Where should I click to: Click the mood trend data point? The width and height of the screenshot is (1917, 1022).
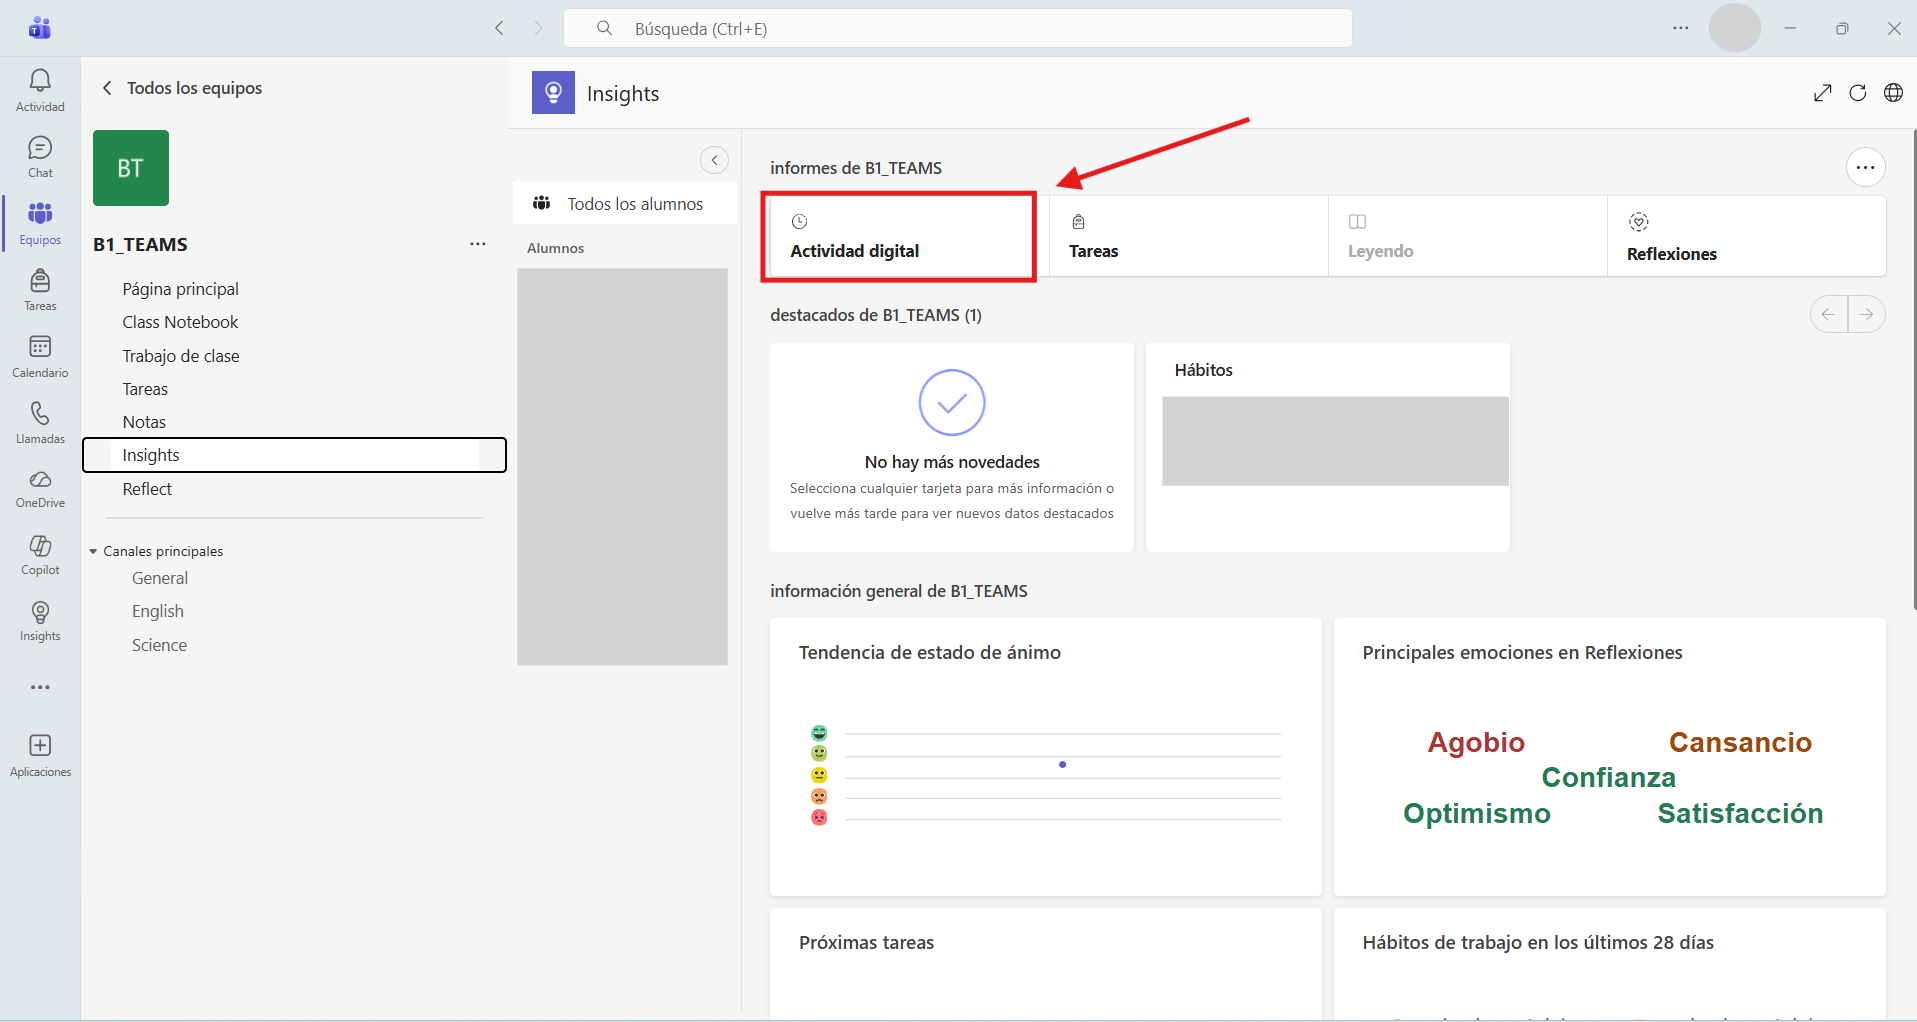(1062, 765)
